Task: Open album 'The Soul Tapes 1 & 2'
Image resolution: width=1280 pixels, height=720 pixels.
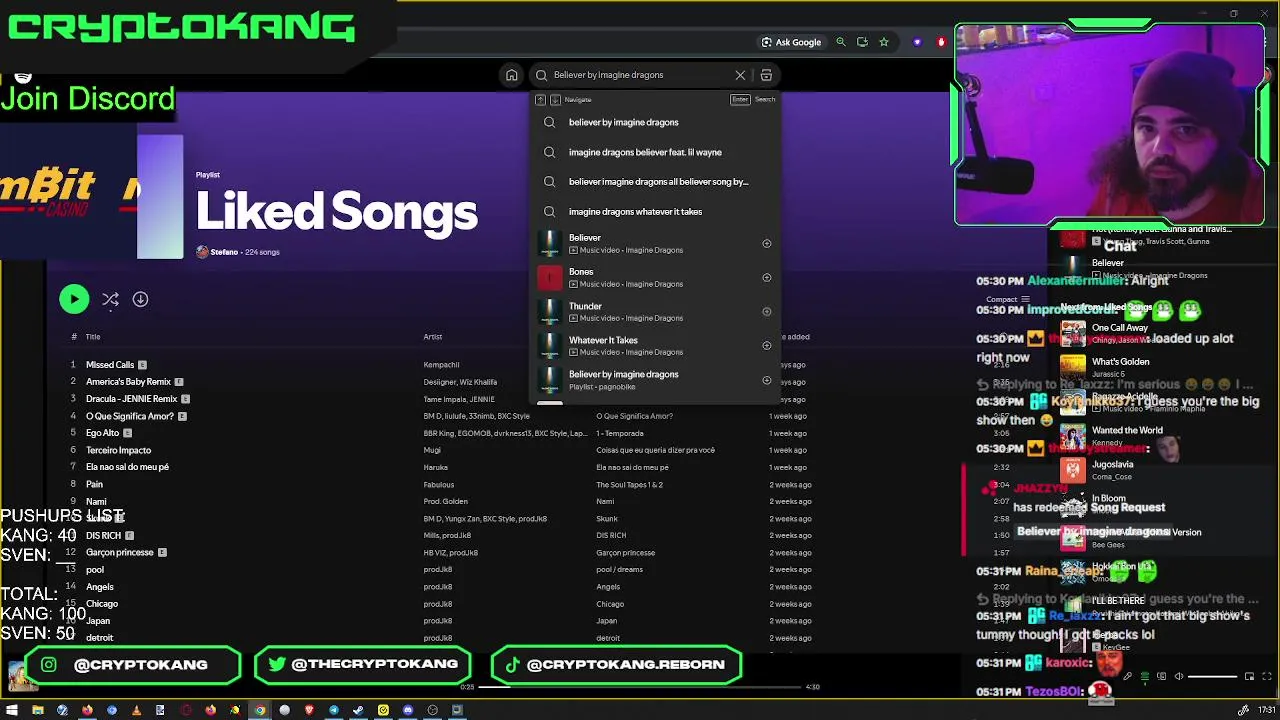Action: point(629,485)
